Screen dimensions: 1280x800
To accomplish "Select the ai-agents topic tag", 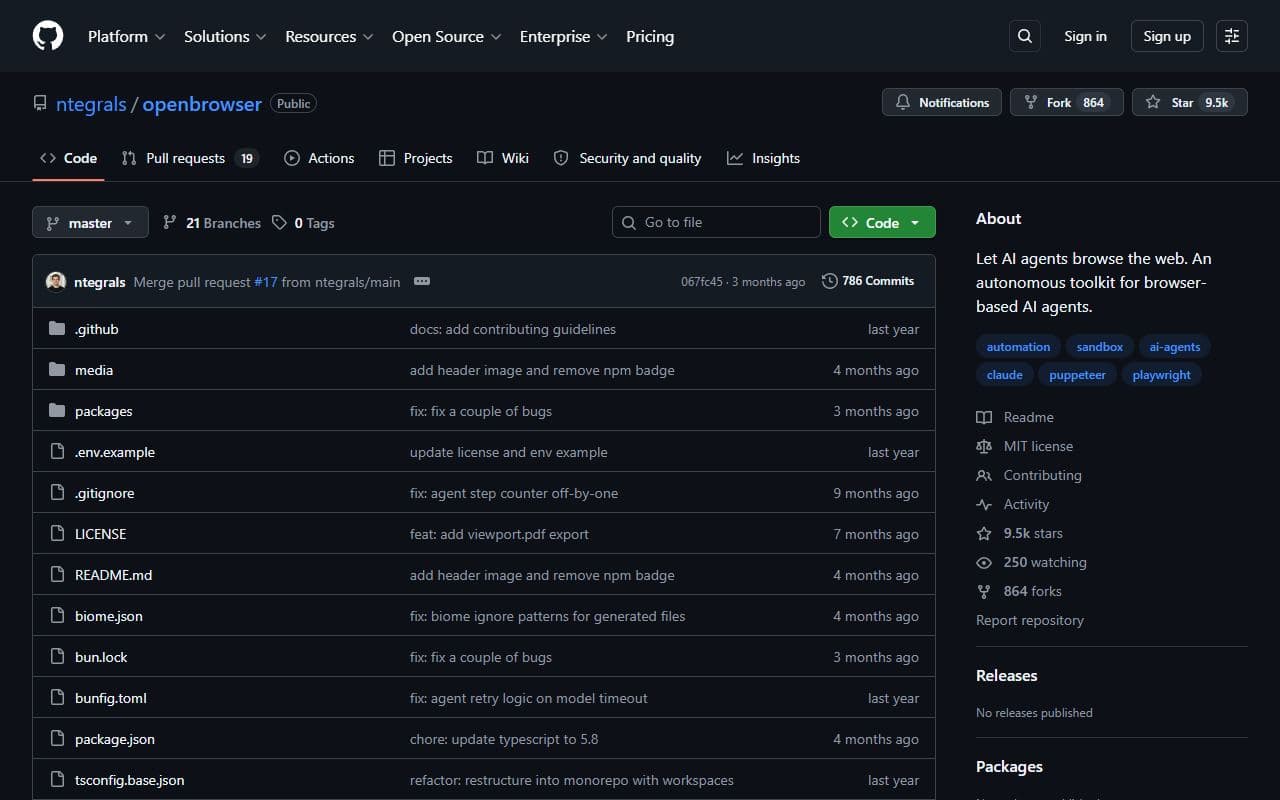I will click(1175, 347).
